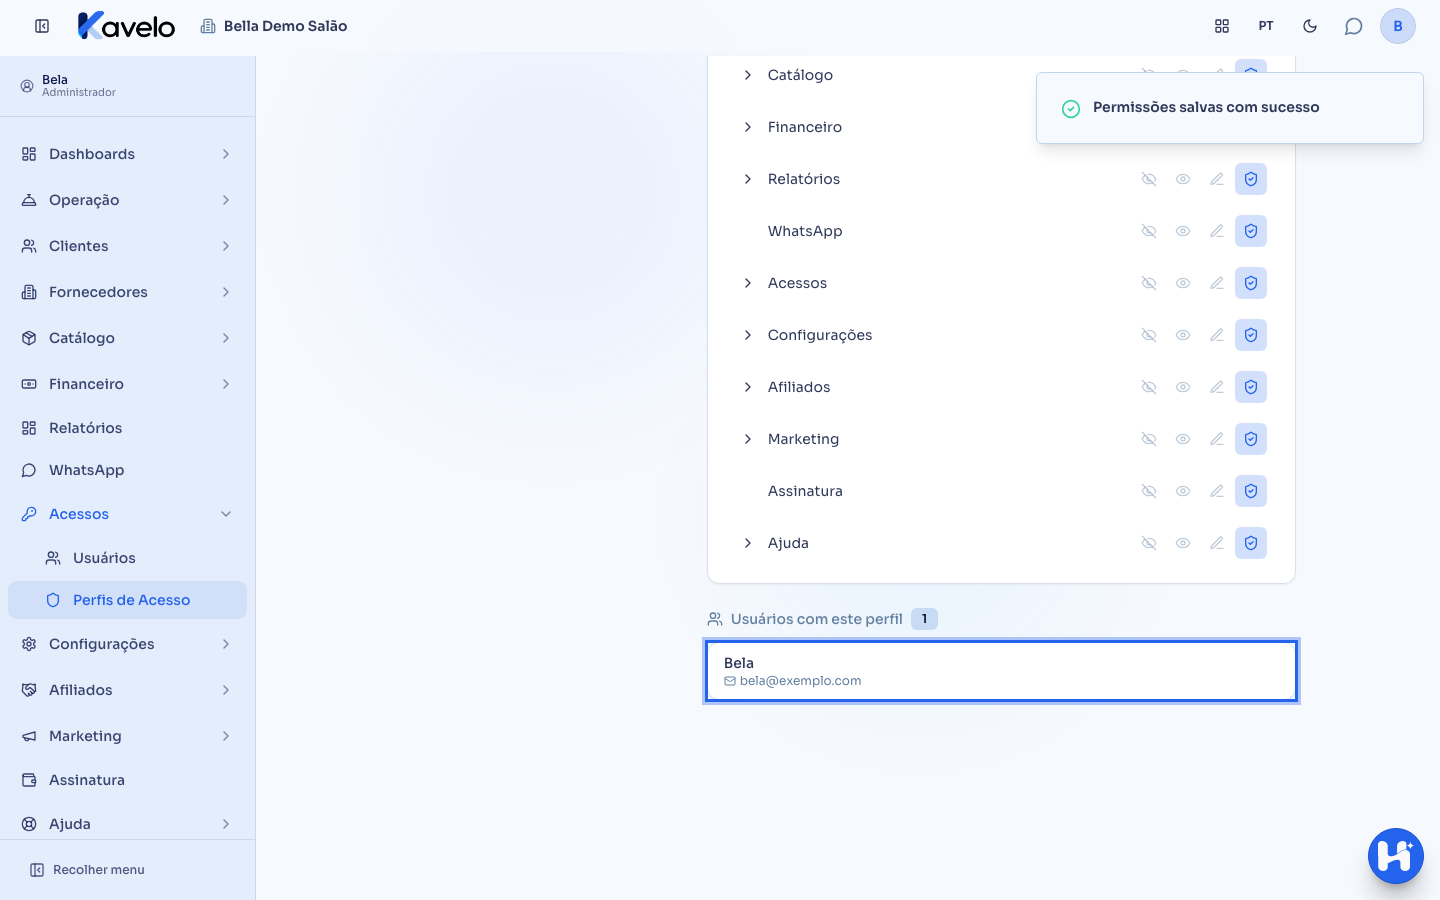This screenshot has height=900, width=1440.
Task: Open Bella Demo Salão company selector
Action: click(274, 26)
